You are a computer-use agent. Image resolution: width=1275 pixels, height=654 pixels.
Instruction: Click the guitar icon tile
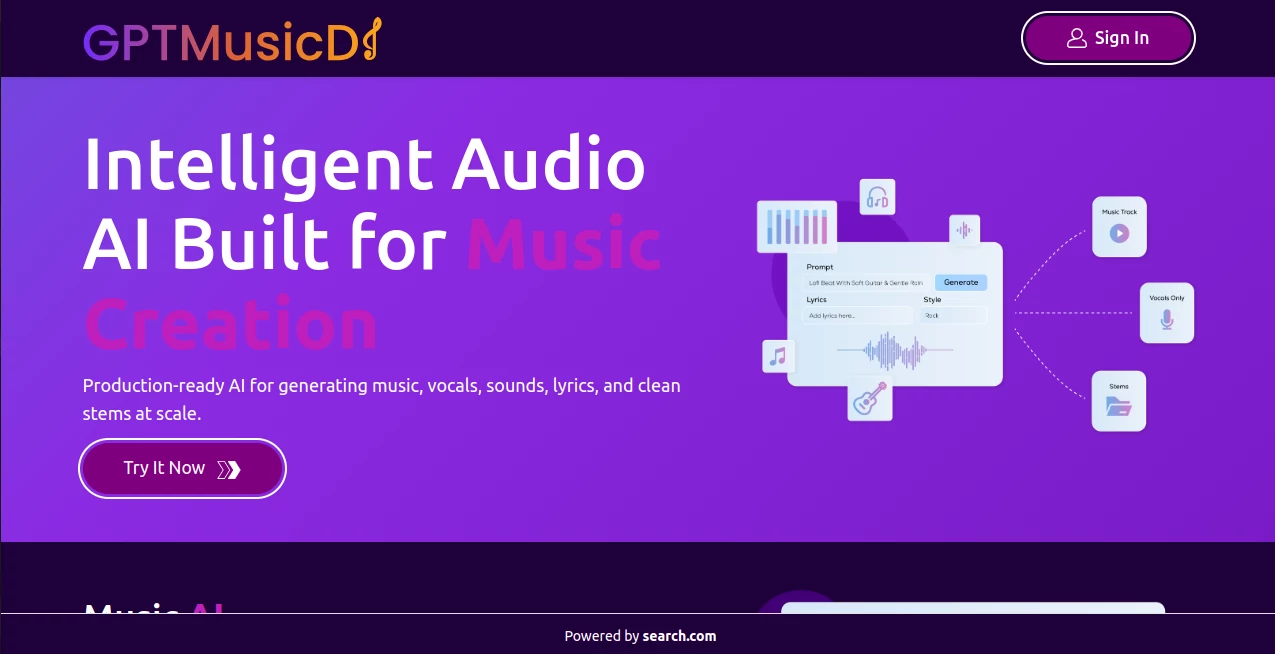click(870, 398)
